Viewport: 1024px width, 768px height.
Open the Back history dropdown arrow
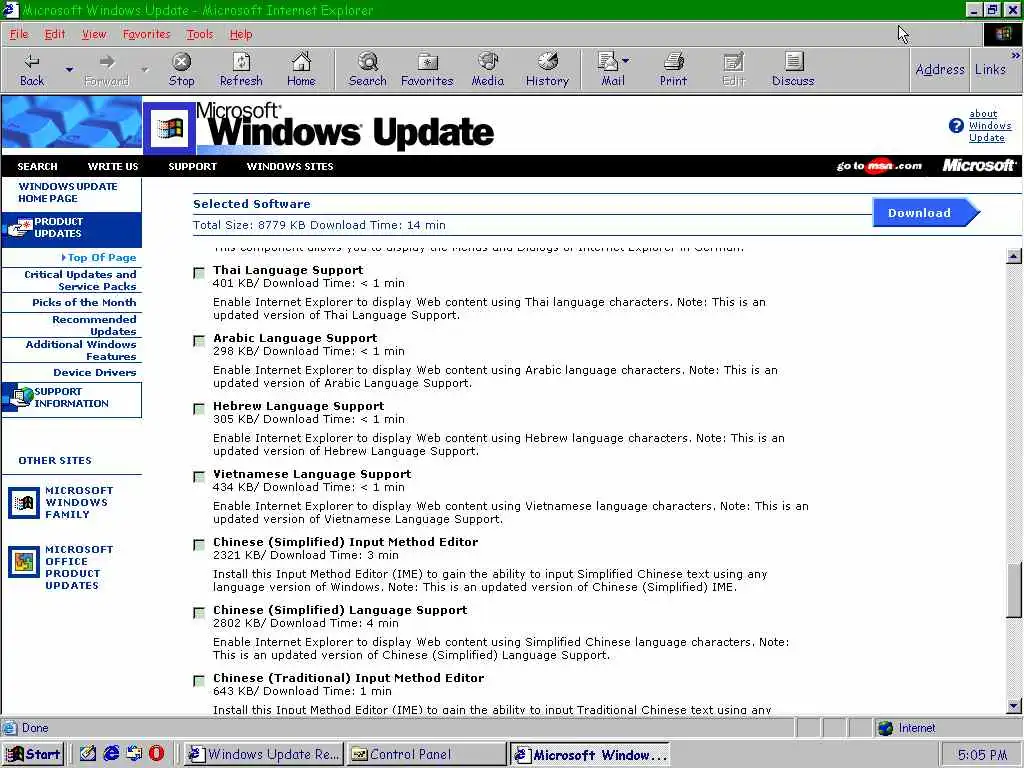(x=69, y=69)
